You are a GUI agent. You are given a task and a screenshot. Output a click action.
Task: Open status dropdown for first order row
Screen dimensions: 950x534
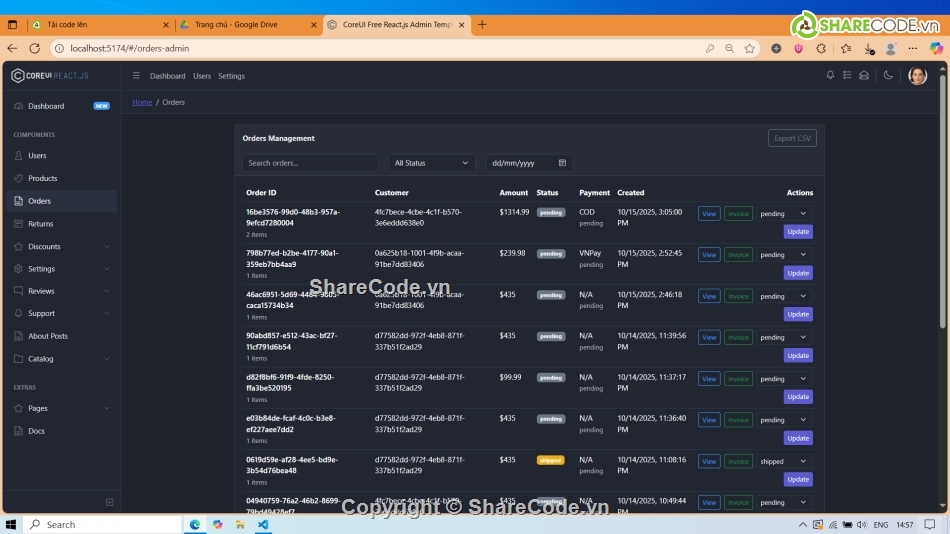784,213
